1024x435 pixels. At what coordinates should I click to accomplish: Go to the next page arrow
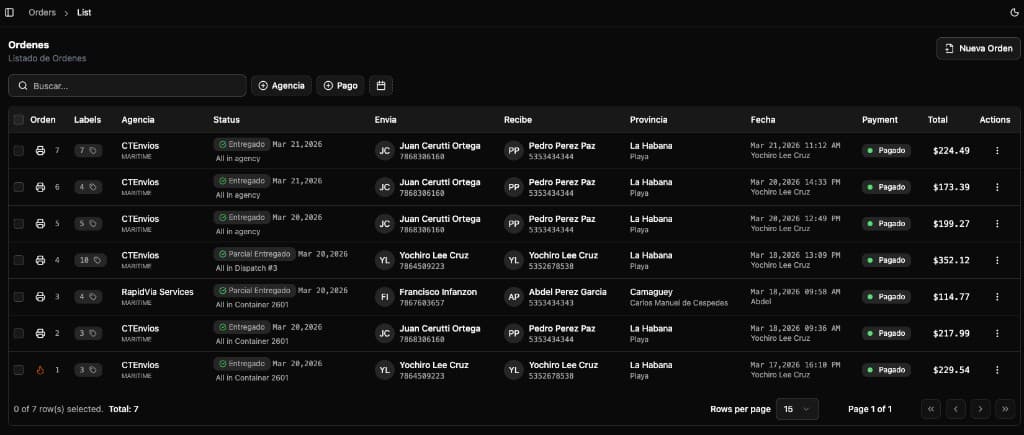[x=980, y=409]
